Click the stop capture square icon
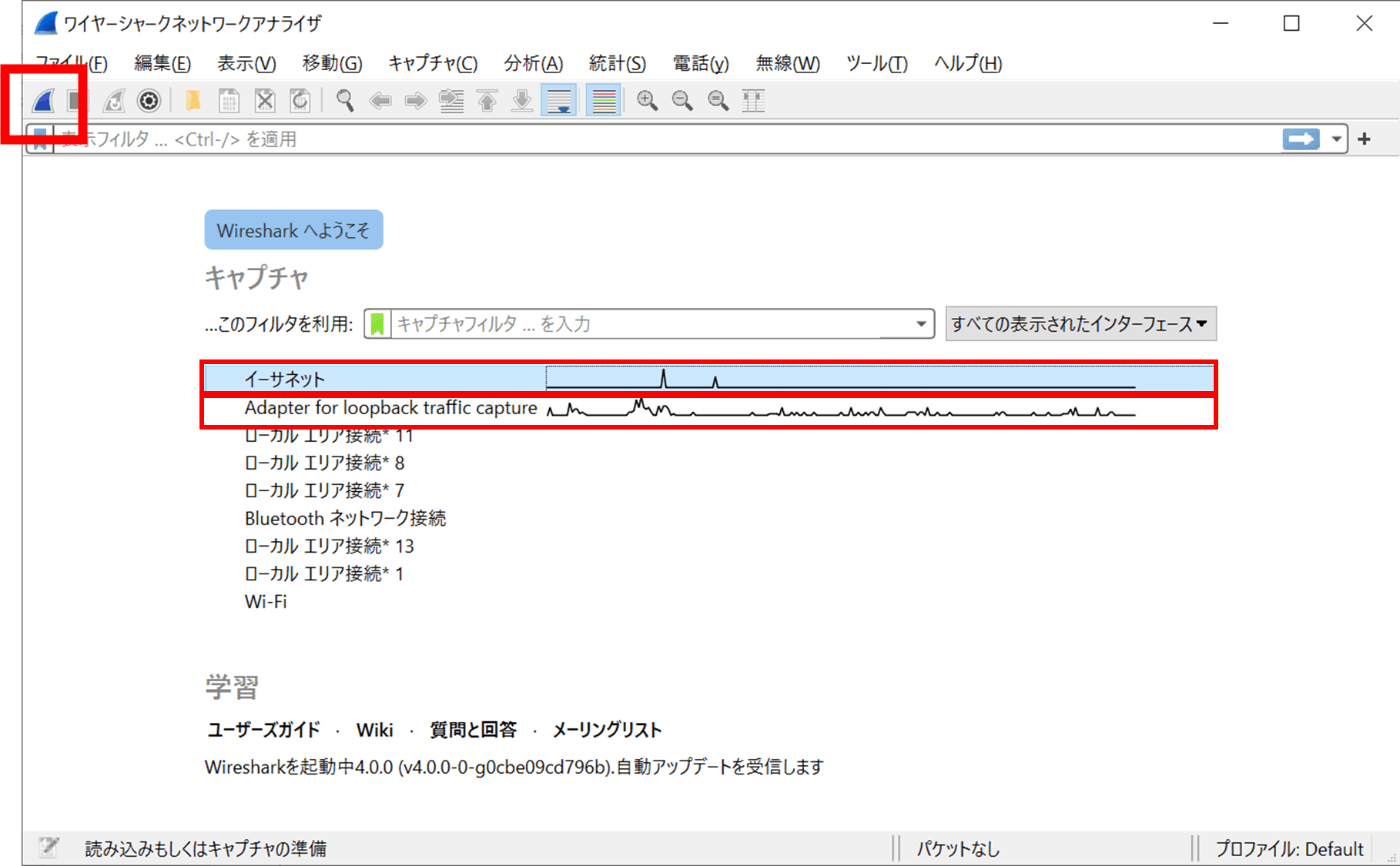Viewport: 1400px width, 866px height. pyautogui.click(x=76, y=100)
